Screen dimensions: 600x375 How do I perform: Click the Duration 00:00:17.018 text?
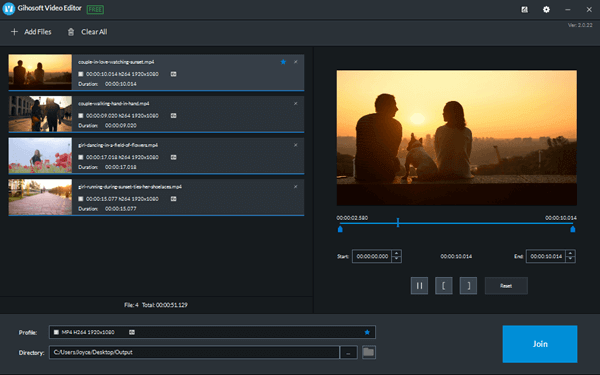[x=107, y=167]
